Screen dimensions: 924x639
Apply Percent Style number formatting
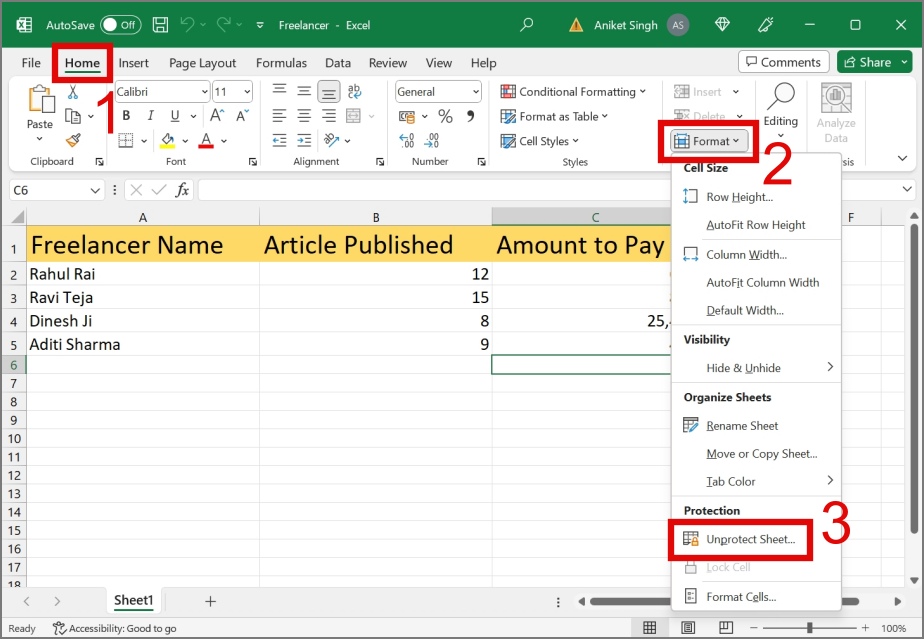(444, 116)
